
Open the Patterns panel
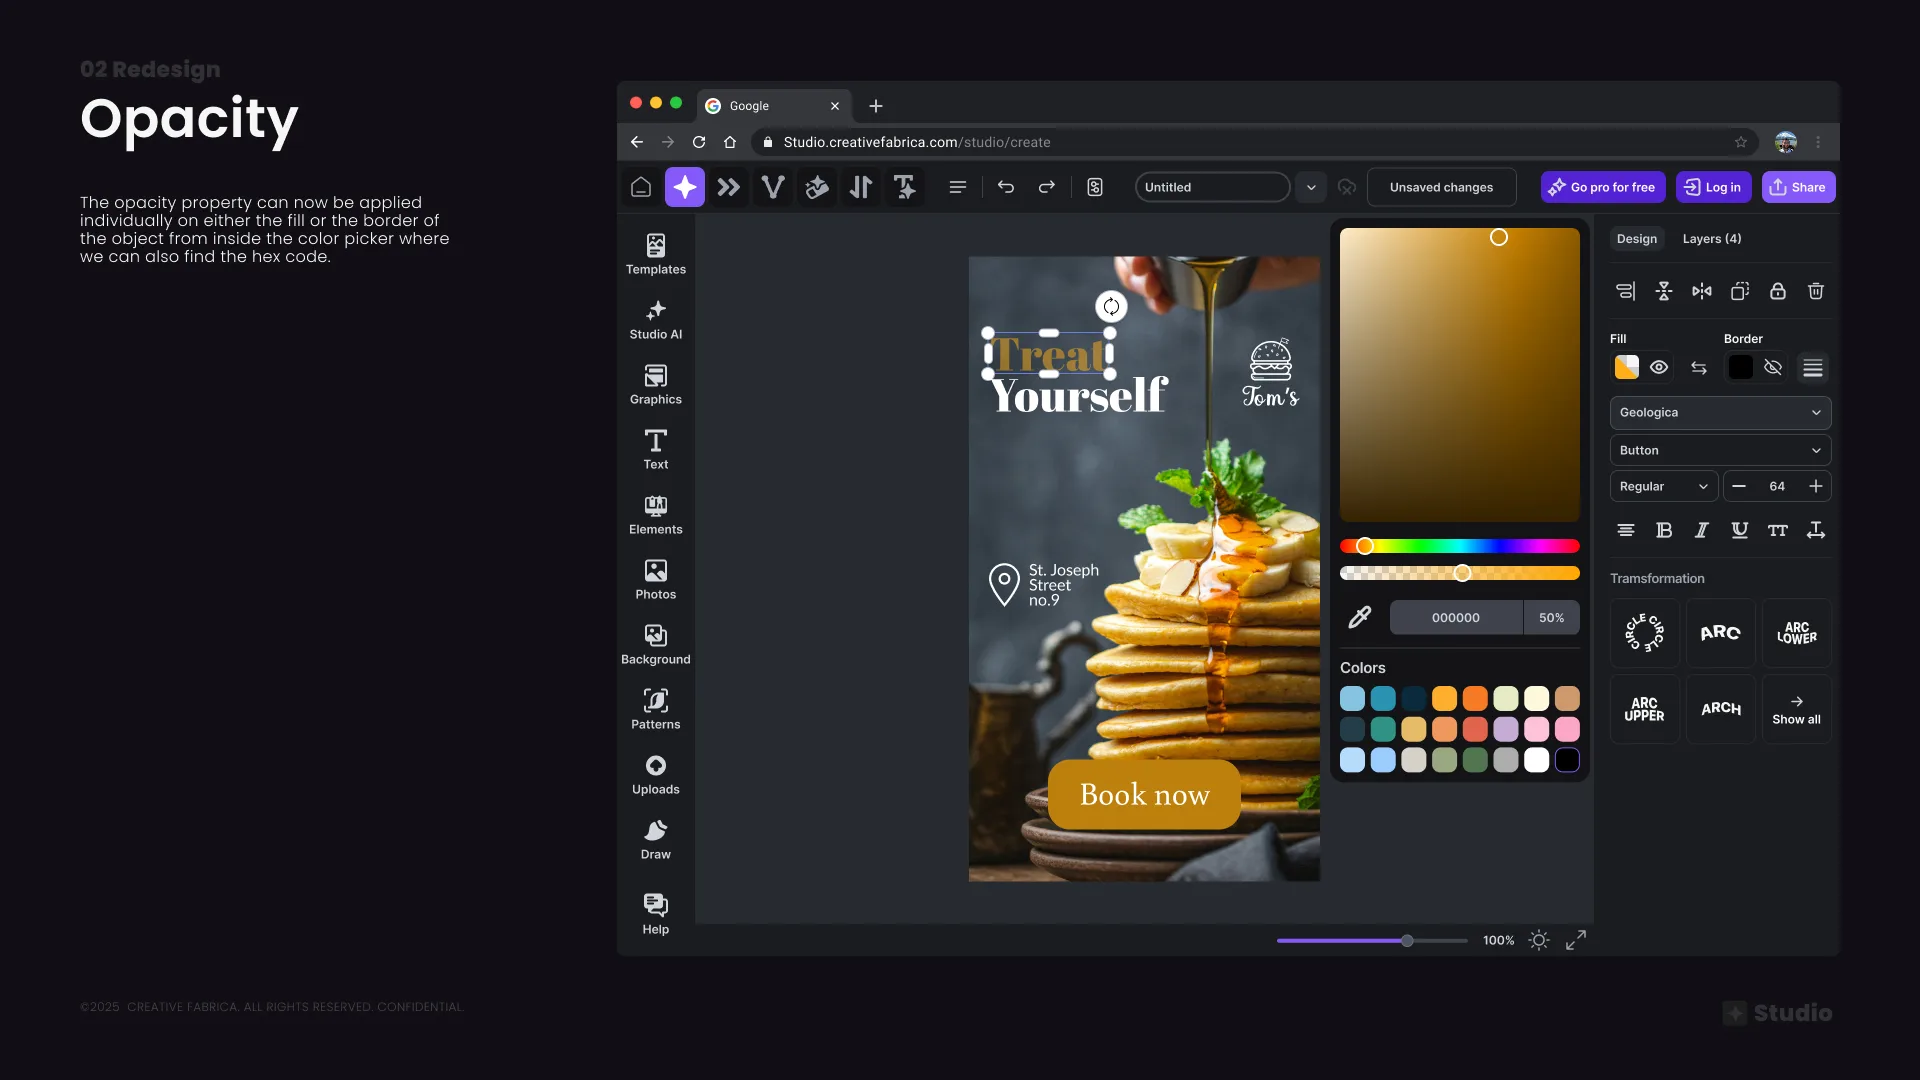[656, 709]
